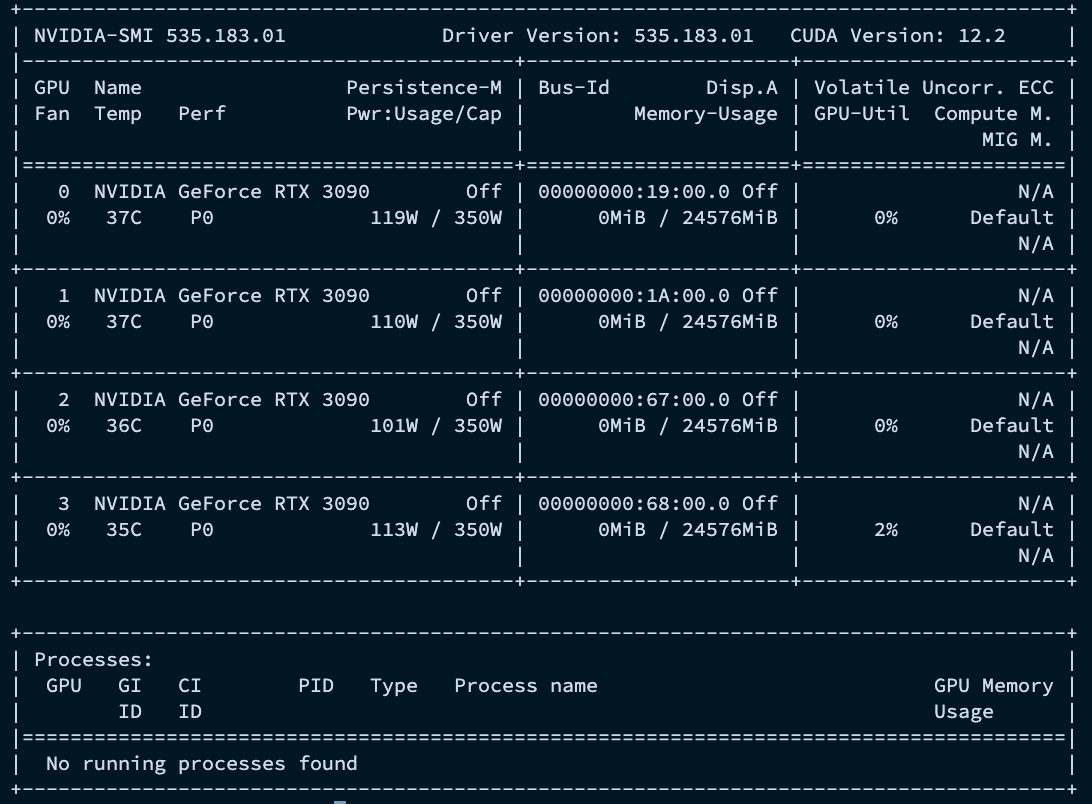Click the Processes: section title
Viewport: 1092px width, 804px height.
pos(93,659)
